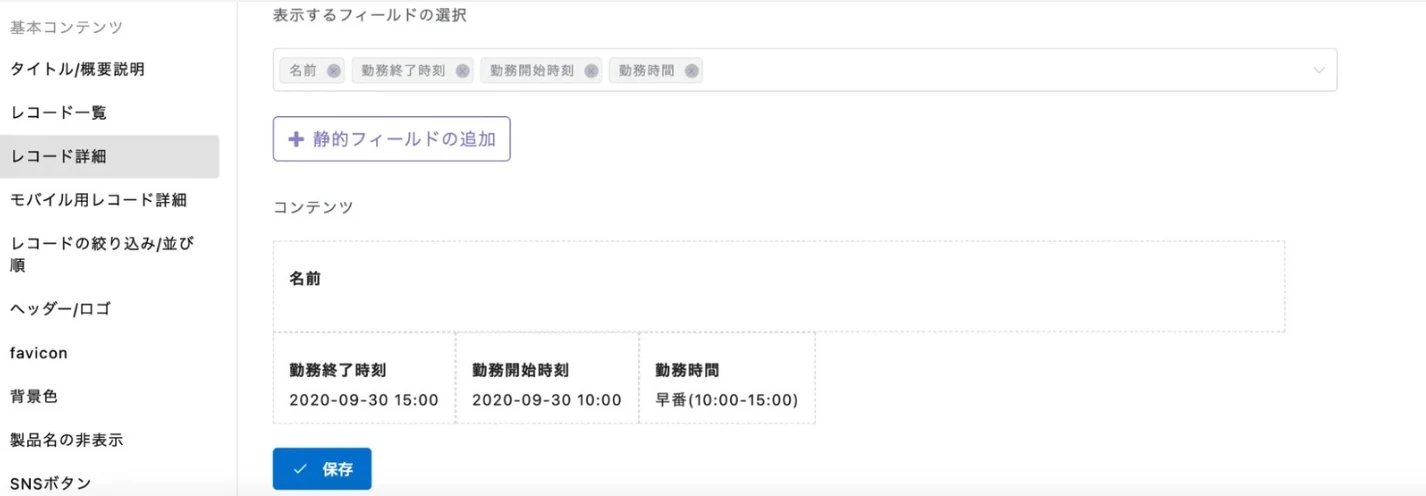Click 静的フィールドの追加 button
The height and width of the screenshot is (496, 1426).
[391, 139]
